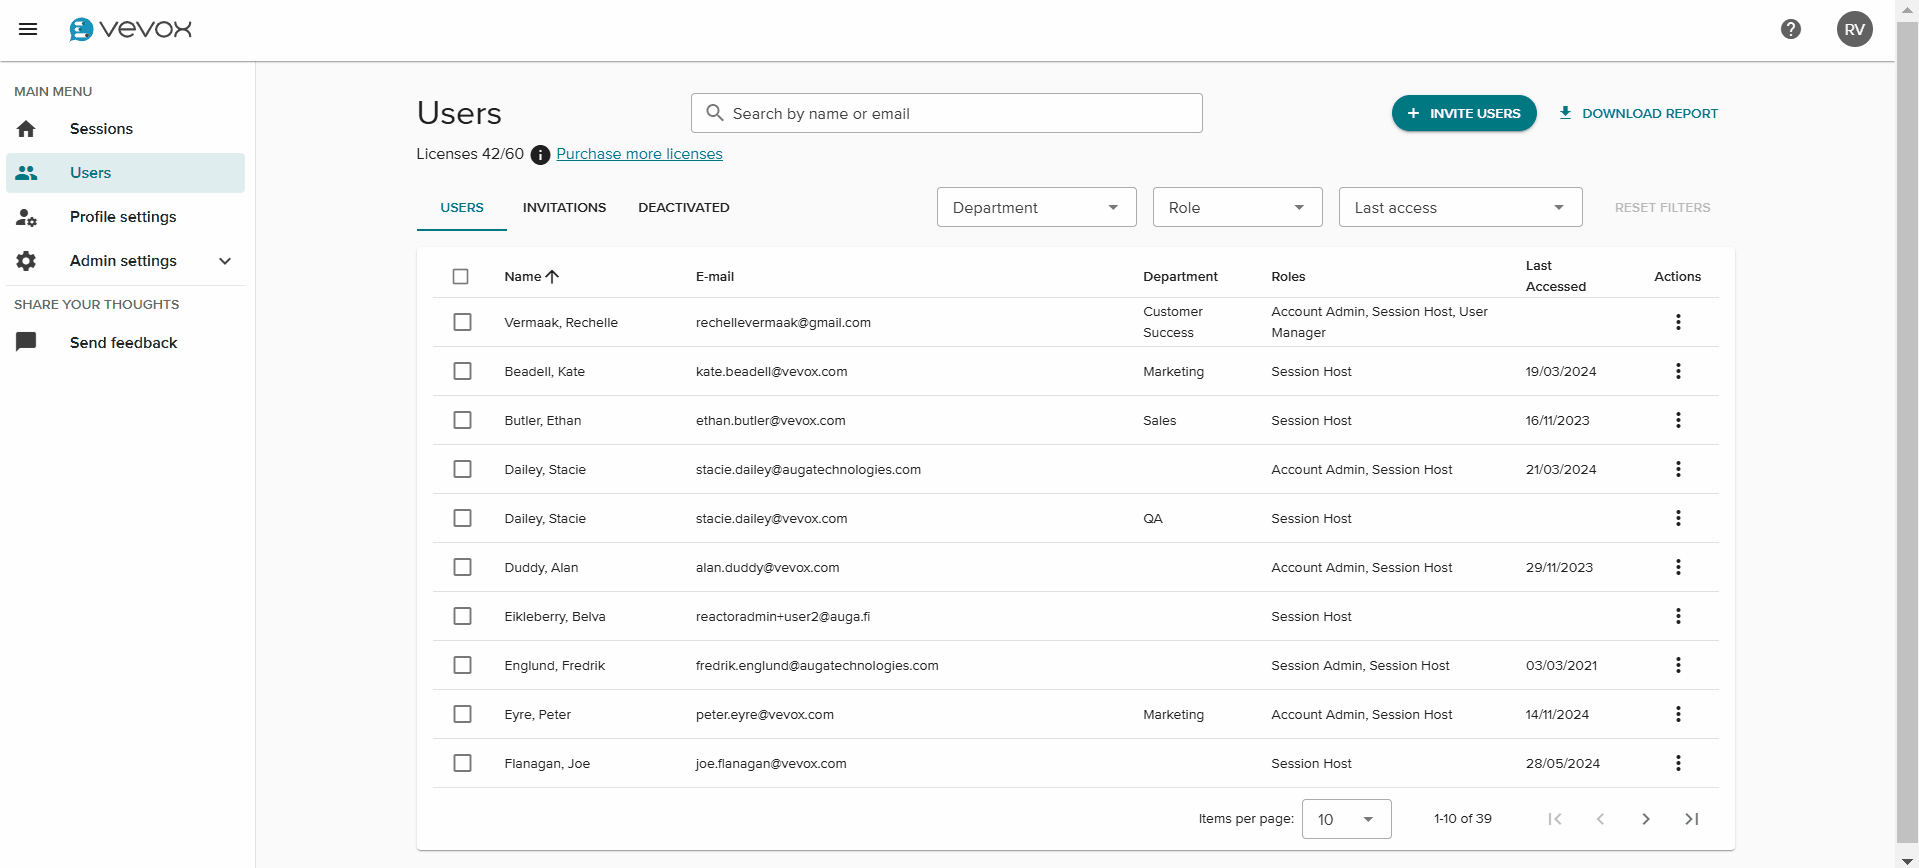The height and width of the screenshot is (868, 1919).
Task: Select the Englund, Fredrik checkbox
Action: pyautogui.click(x=462, y=665)
